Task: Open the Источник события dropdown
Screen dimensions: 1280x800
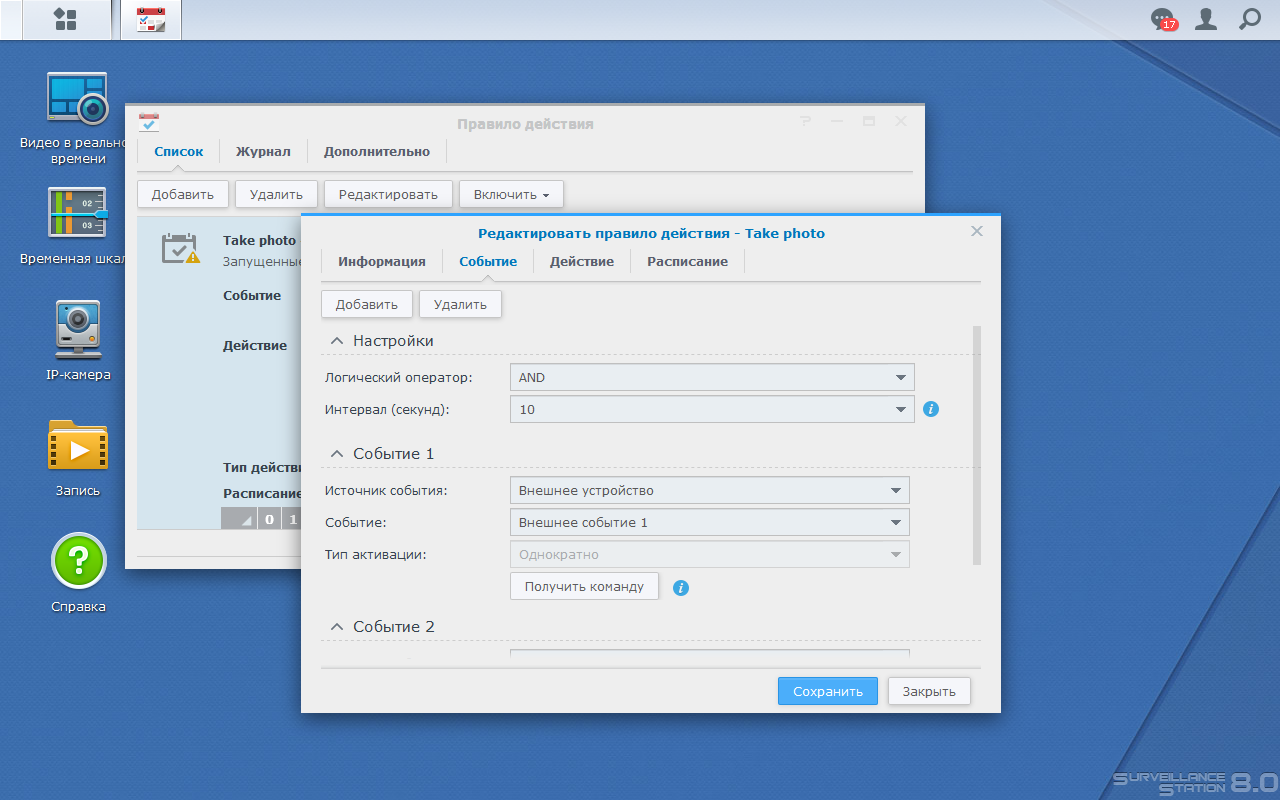Action: [710, 490]
